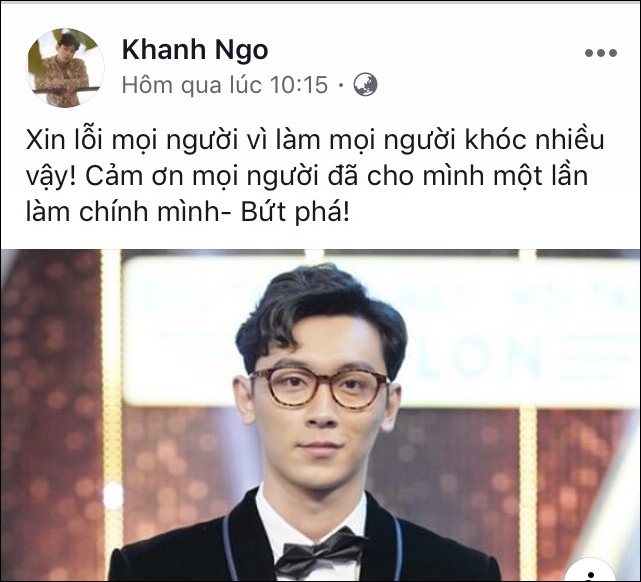Open the attached photo of the man in glasses
Image resolution: width=641 pixels, height=582 pixels.
click(x=320, y=415)
